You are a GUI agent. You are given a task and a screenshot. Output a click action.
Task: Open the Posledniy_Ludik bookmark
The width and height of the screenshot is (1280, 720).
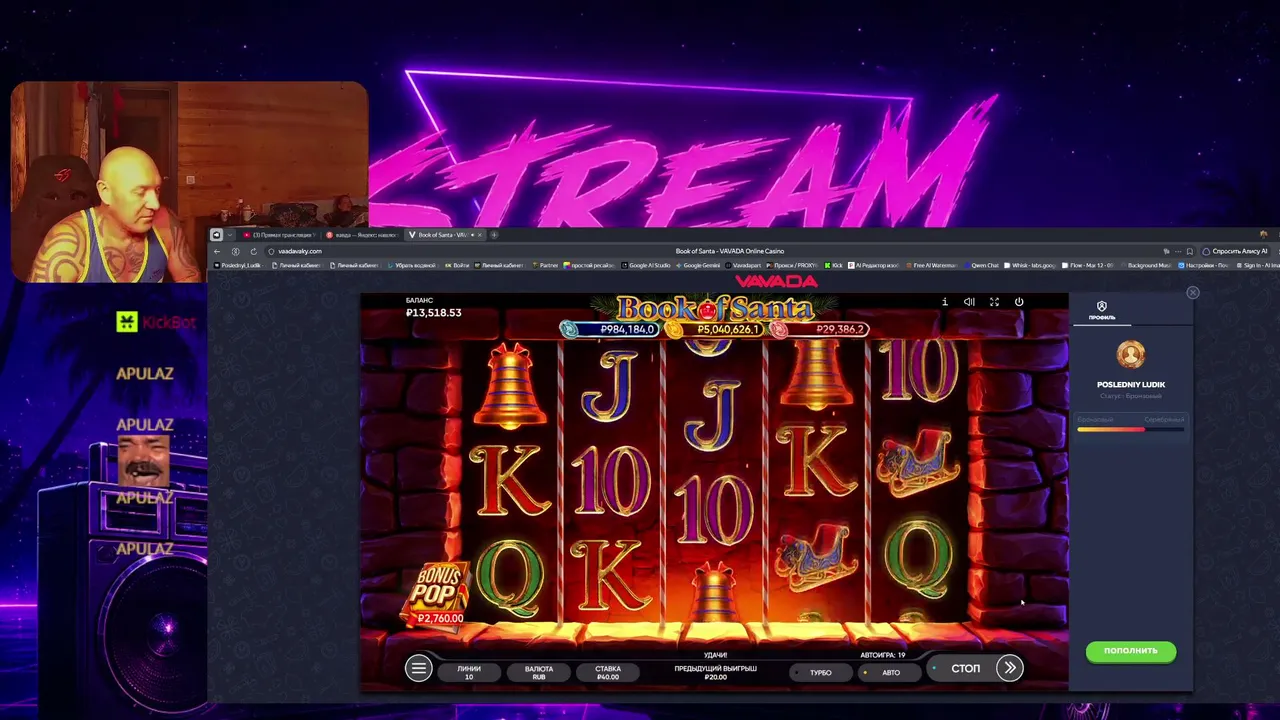click(239, 265)
